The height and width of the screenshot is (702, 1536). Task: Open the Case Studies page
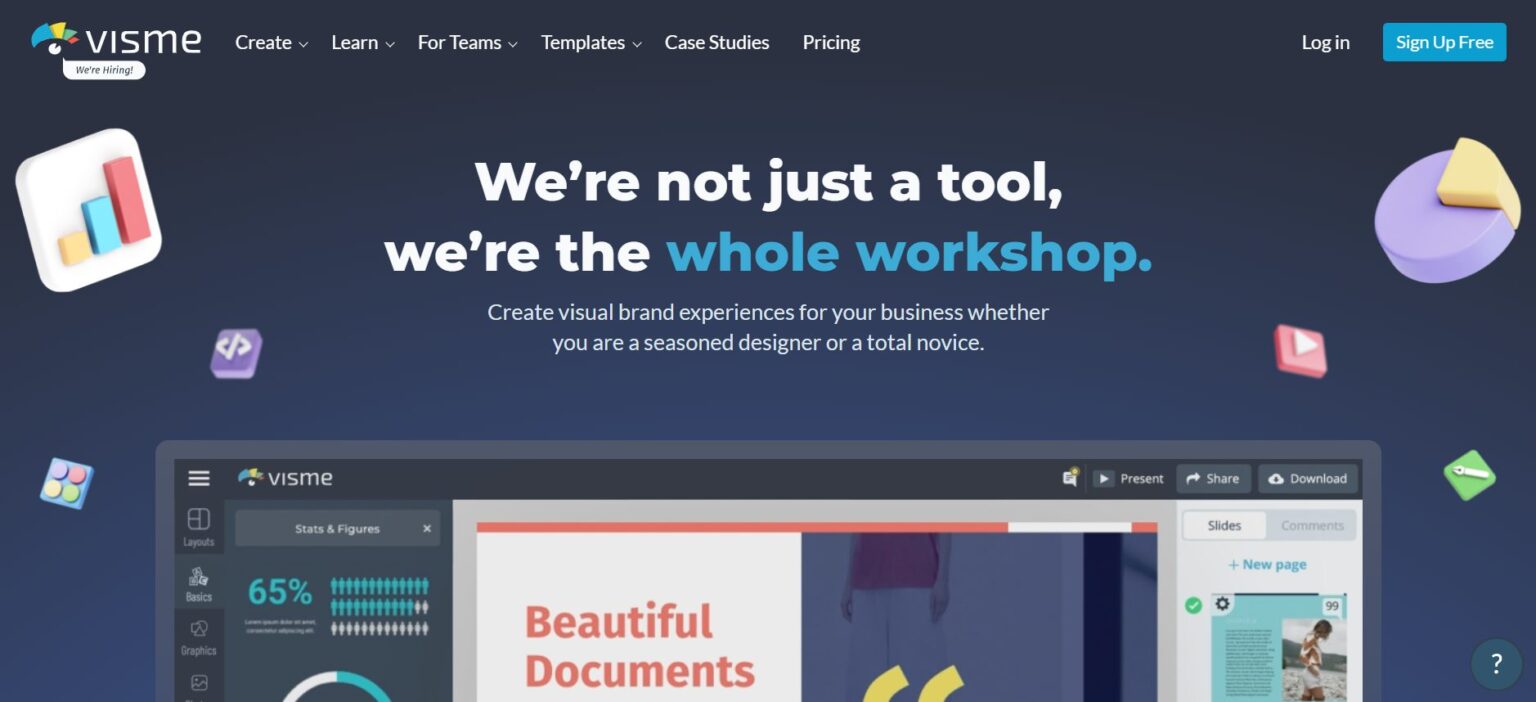coord(716,42)
